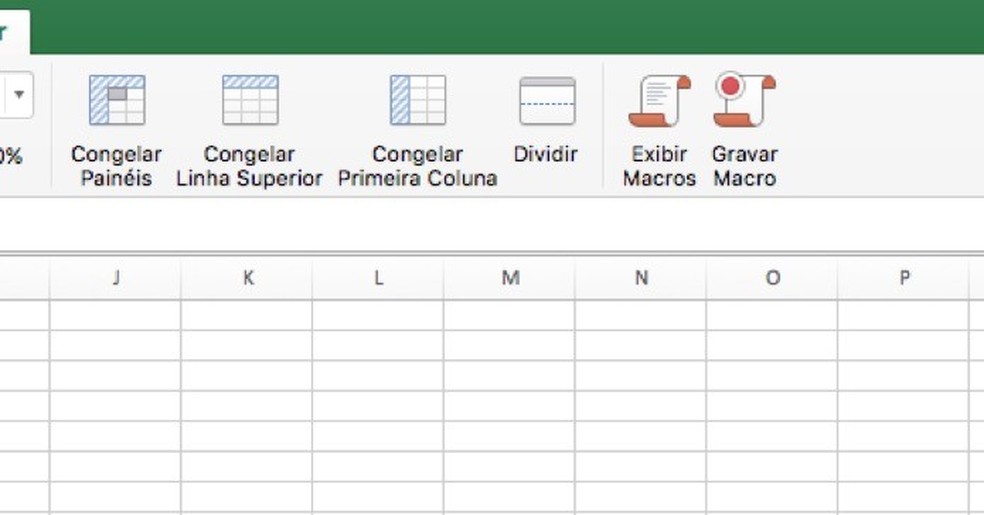Click the Gravar Macro text label
This screenshot has width=984, height=515.
point(744,167)
